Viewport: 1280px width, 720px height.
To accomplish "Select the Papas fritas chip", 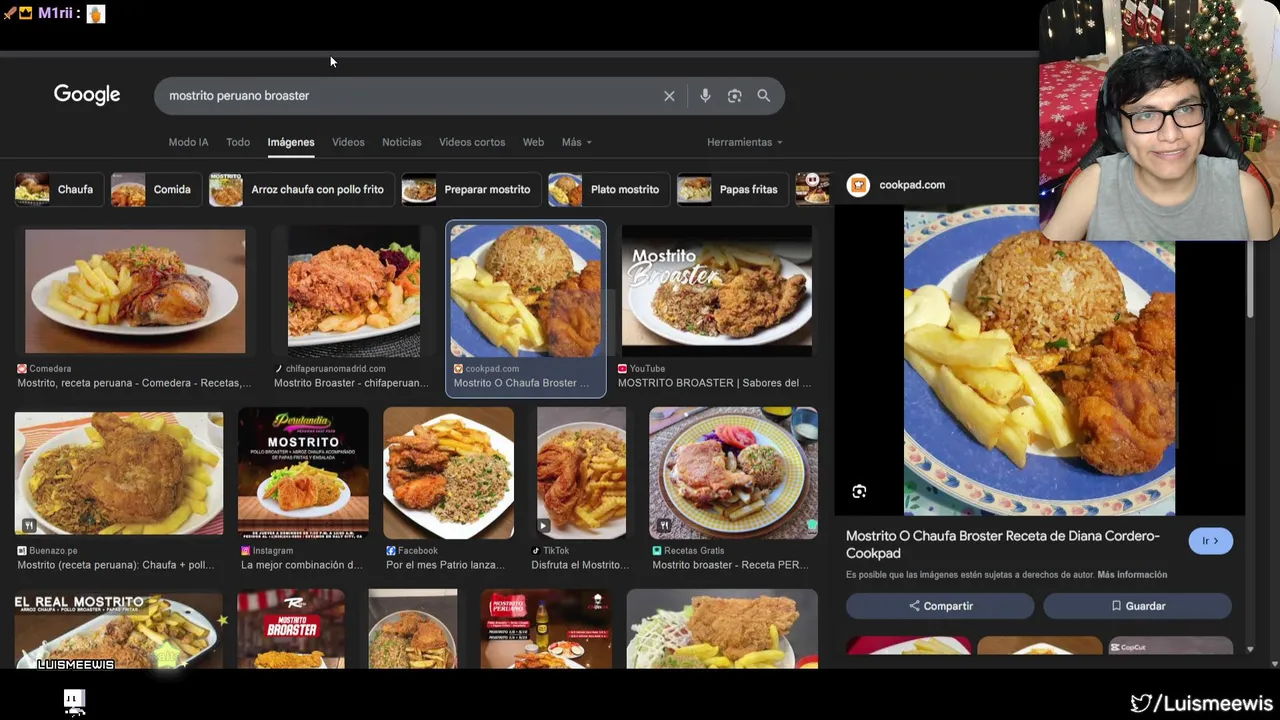I will pos(731,189).
